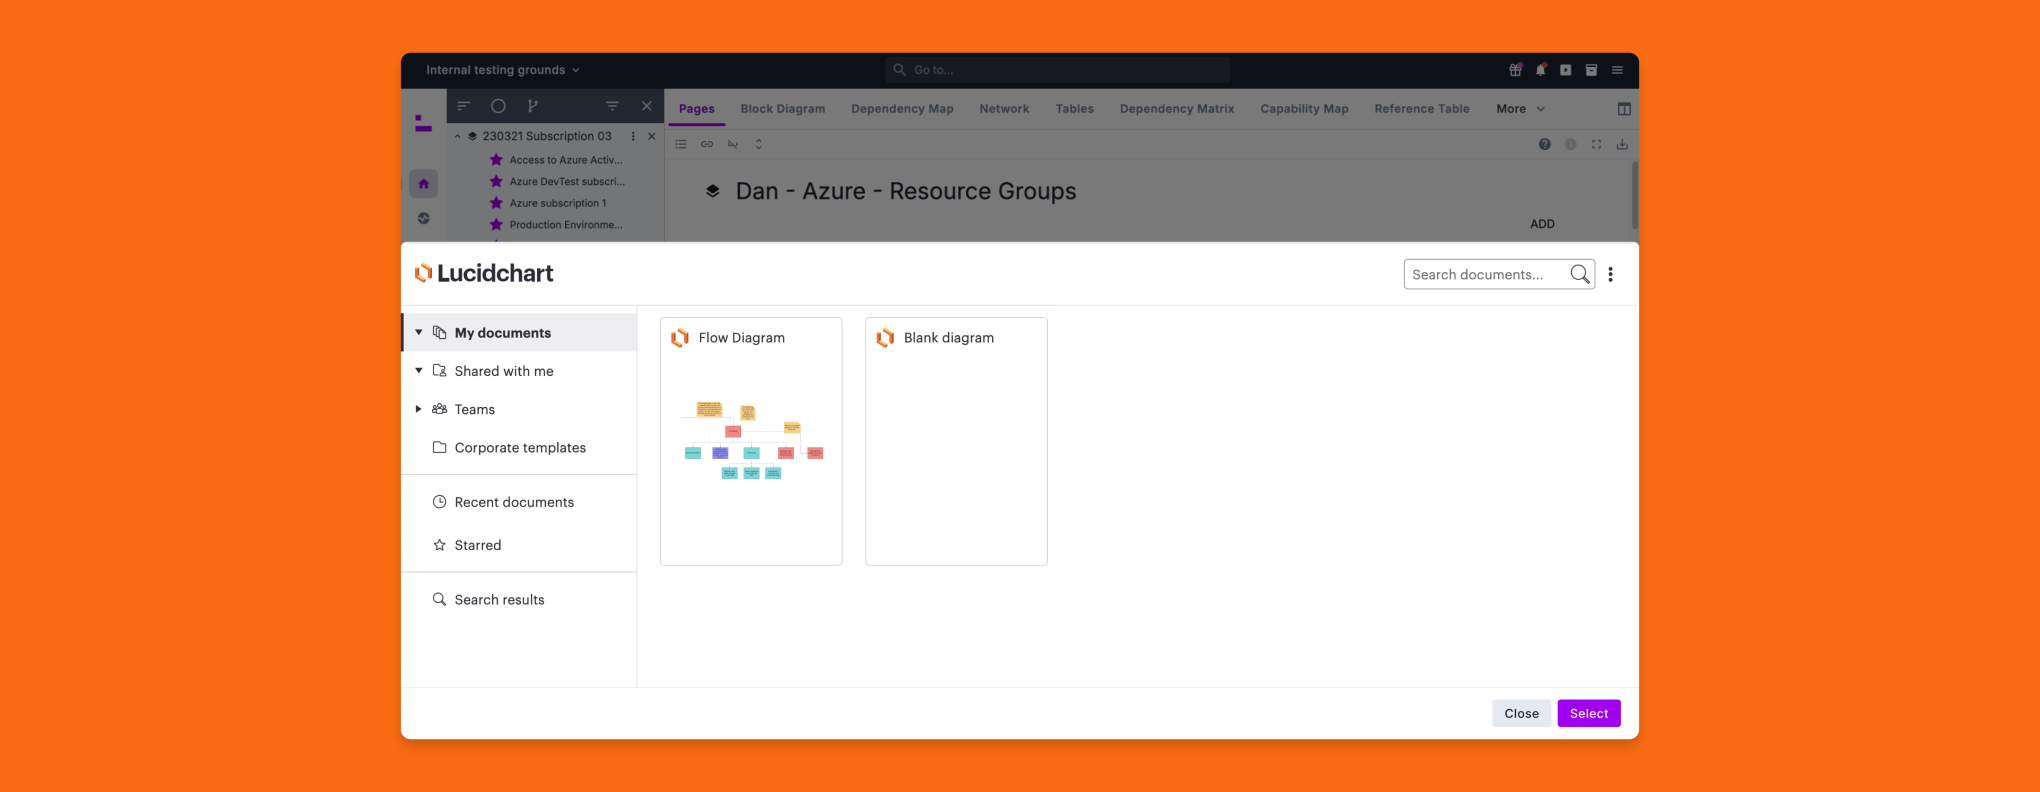Click the Lucidchart logo
Screen dimensions: 2040x792
point(484,273)
